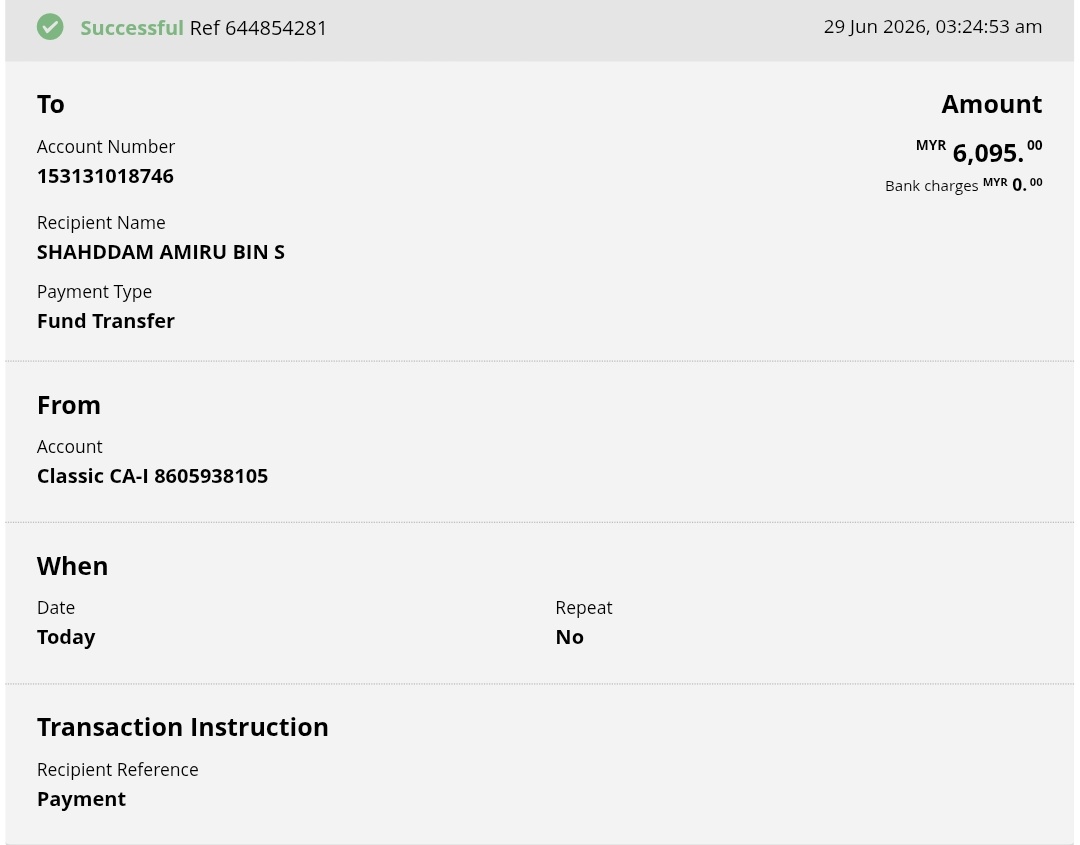Select source account Classic CA-I 8605938105
Screen dimensions: 1080x845
tap(152, 476)
